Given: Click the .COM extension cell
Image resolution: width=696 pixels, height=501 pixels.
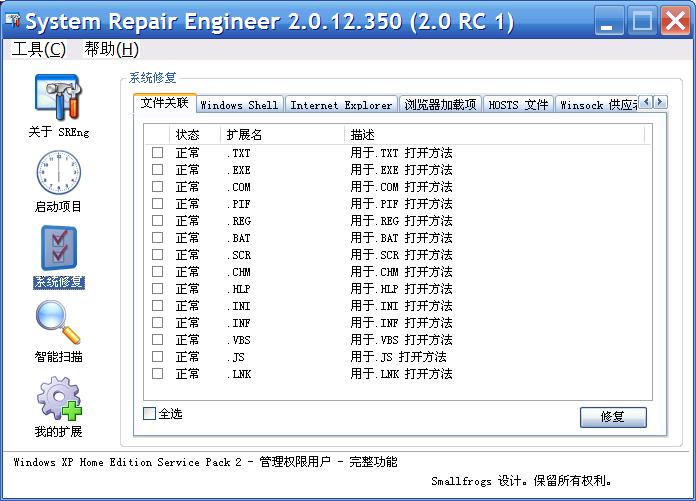Looking at the screenshot, I should (x=239, y=187).
